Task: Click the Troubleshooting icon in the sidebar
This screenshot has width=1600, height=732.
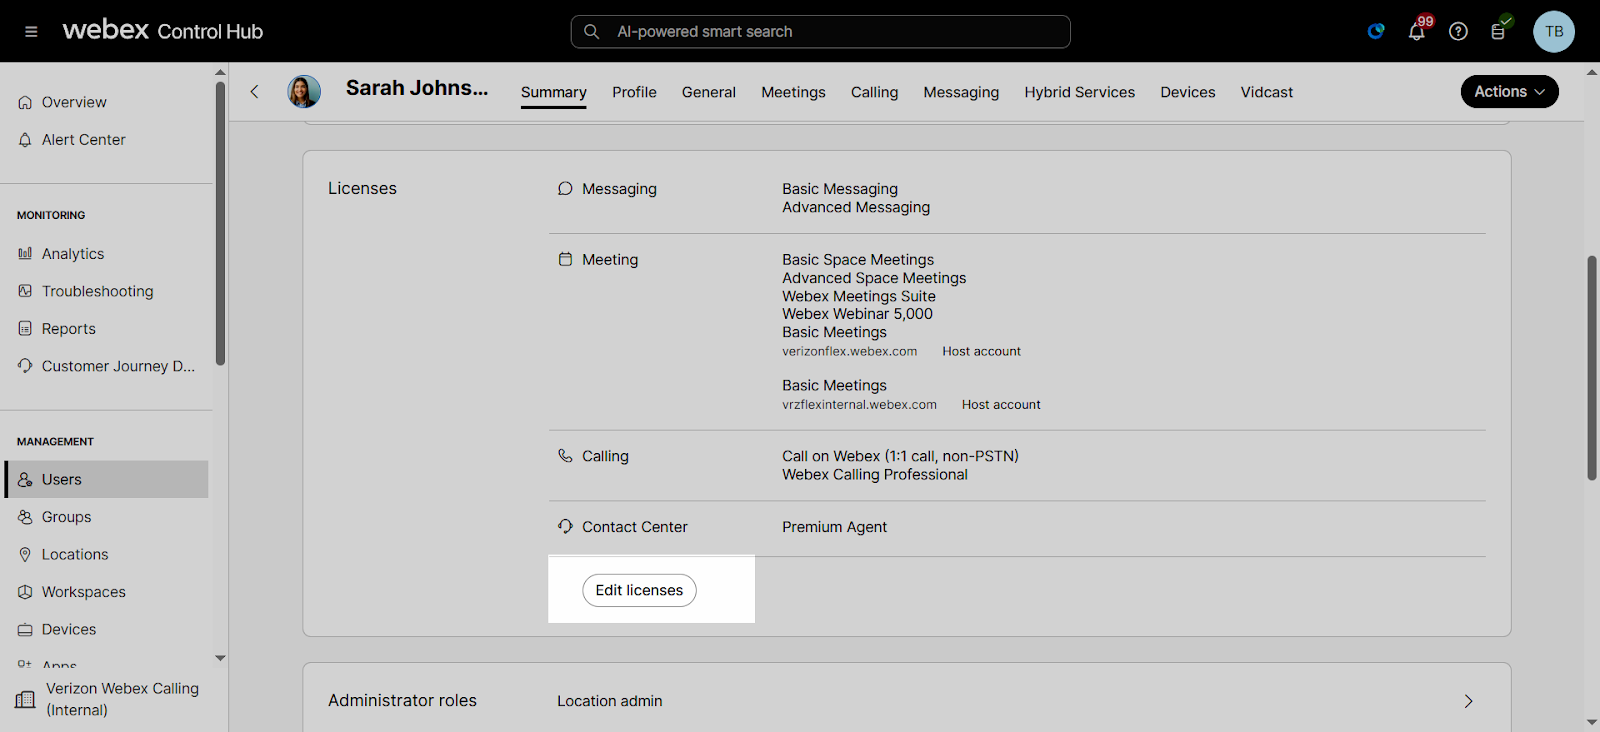Action: click(25, 291)
